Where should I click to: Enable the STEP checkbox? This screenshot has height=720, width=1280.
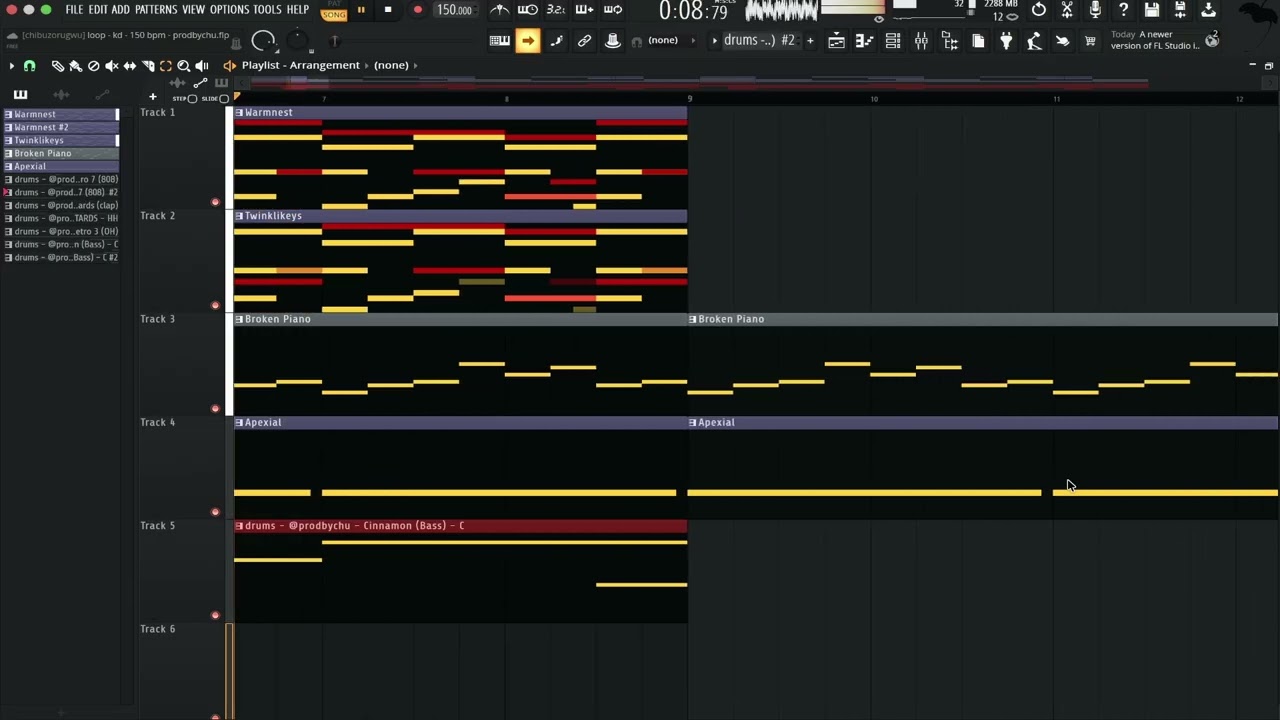(193, 99)
